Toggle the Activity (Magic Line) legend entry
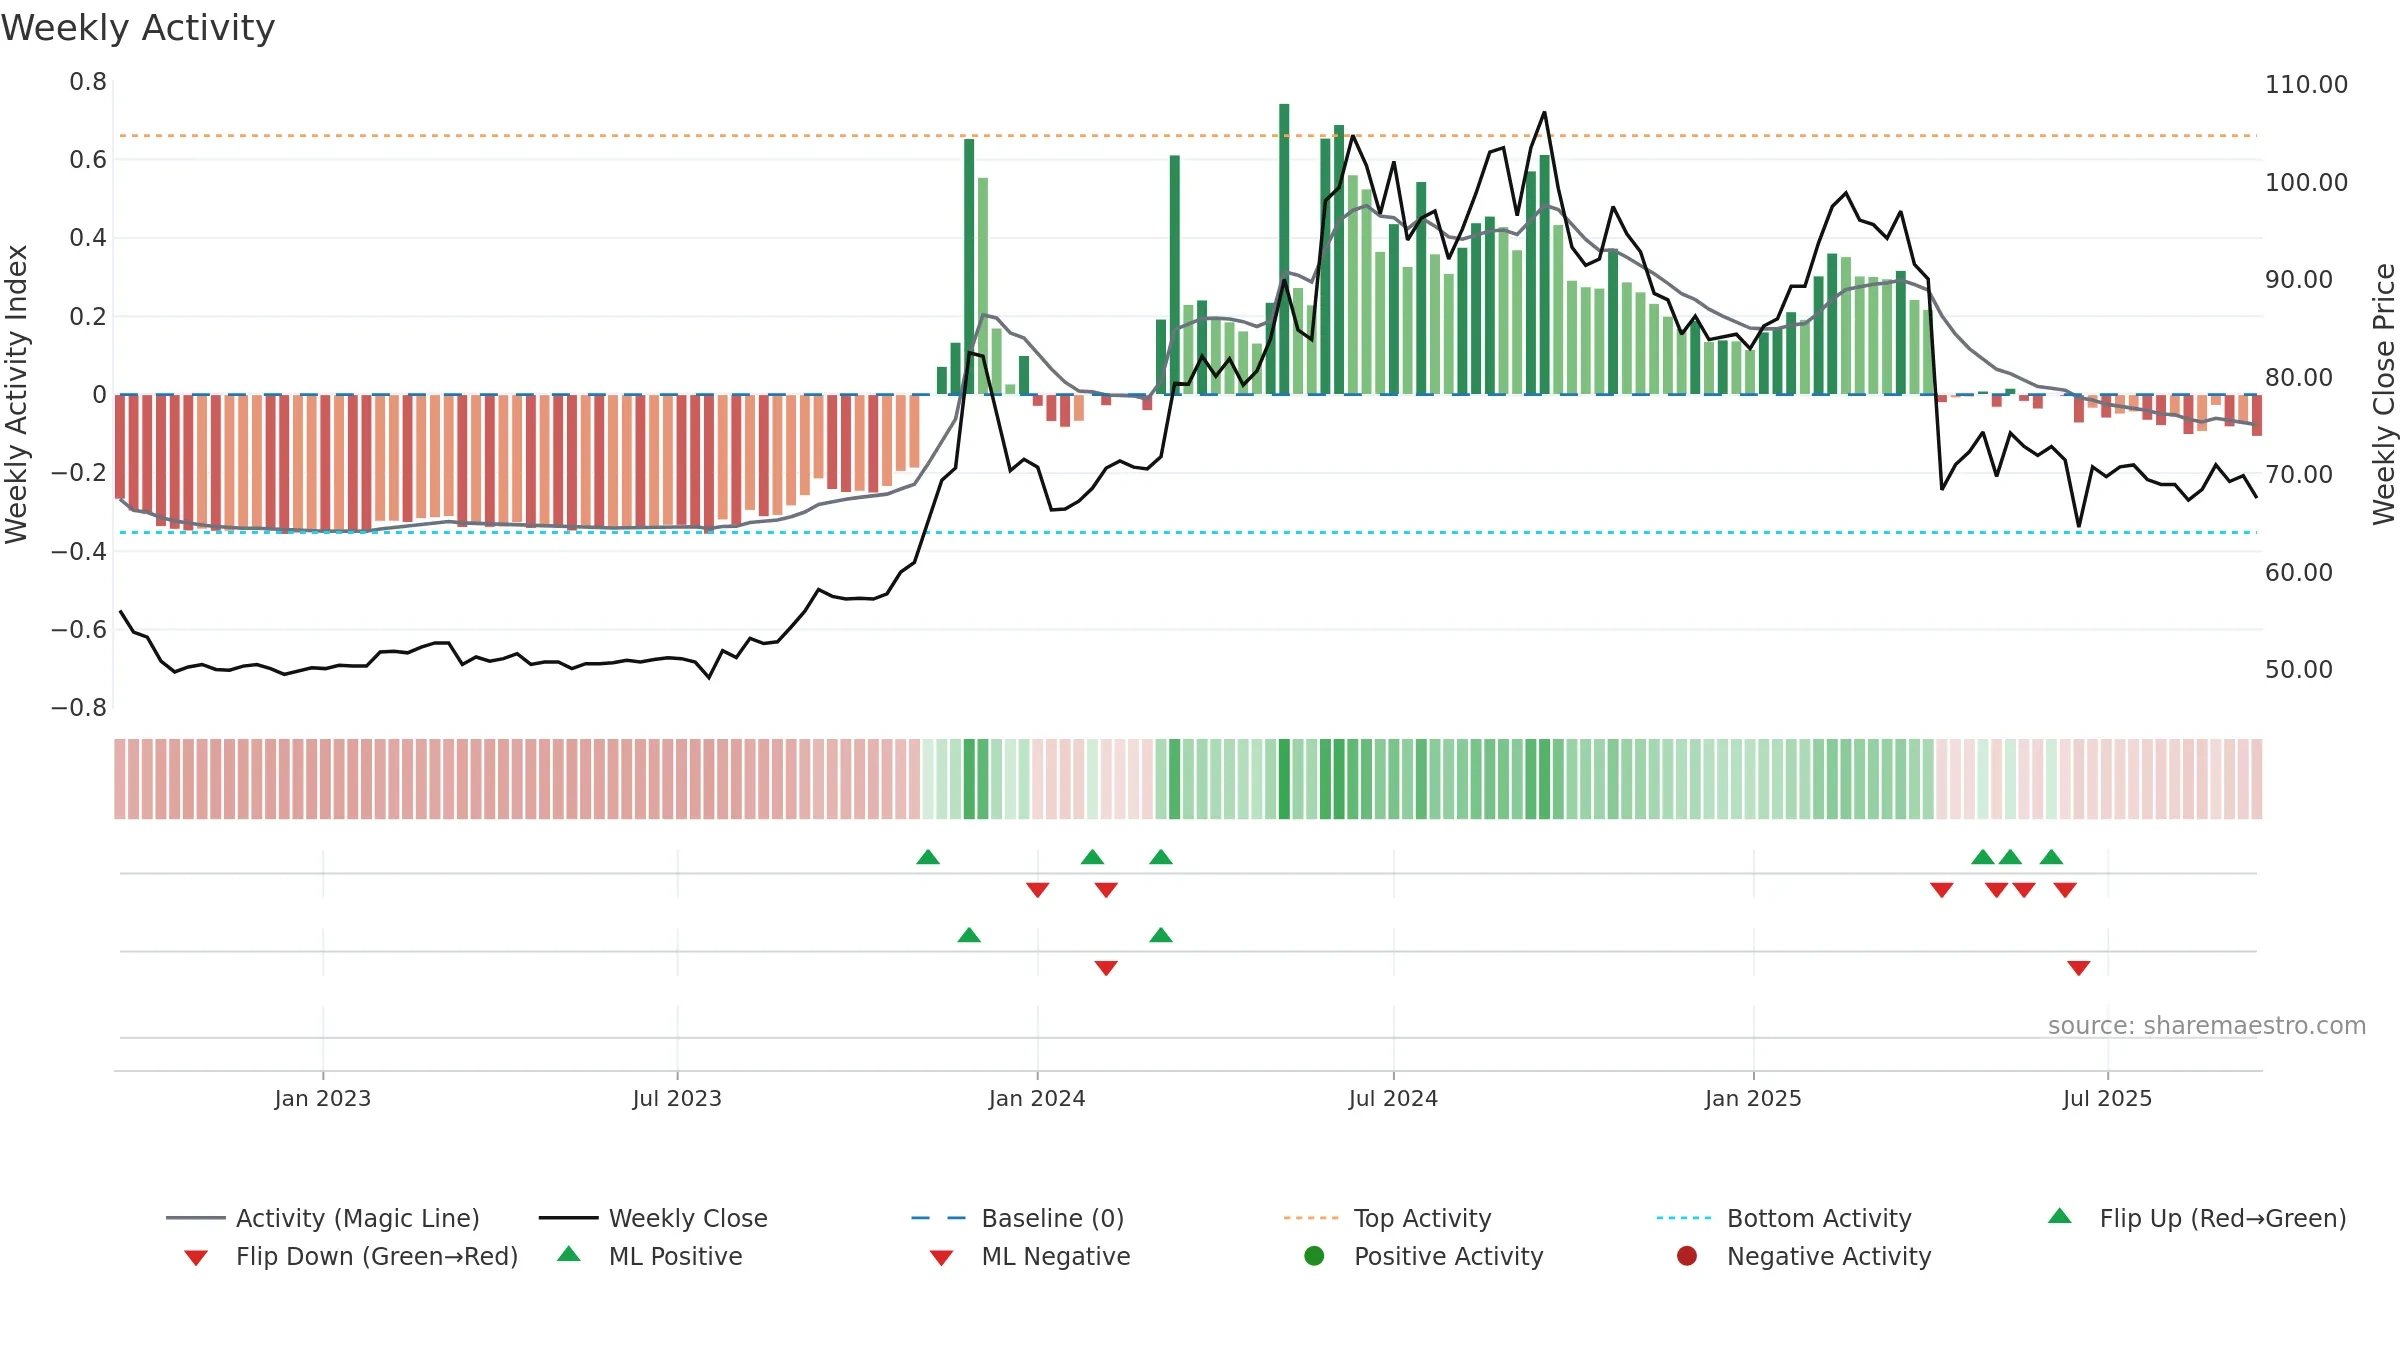Viewport: 2400px width, 1350px height. pos(322,1218)
